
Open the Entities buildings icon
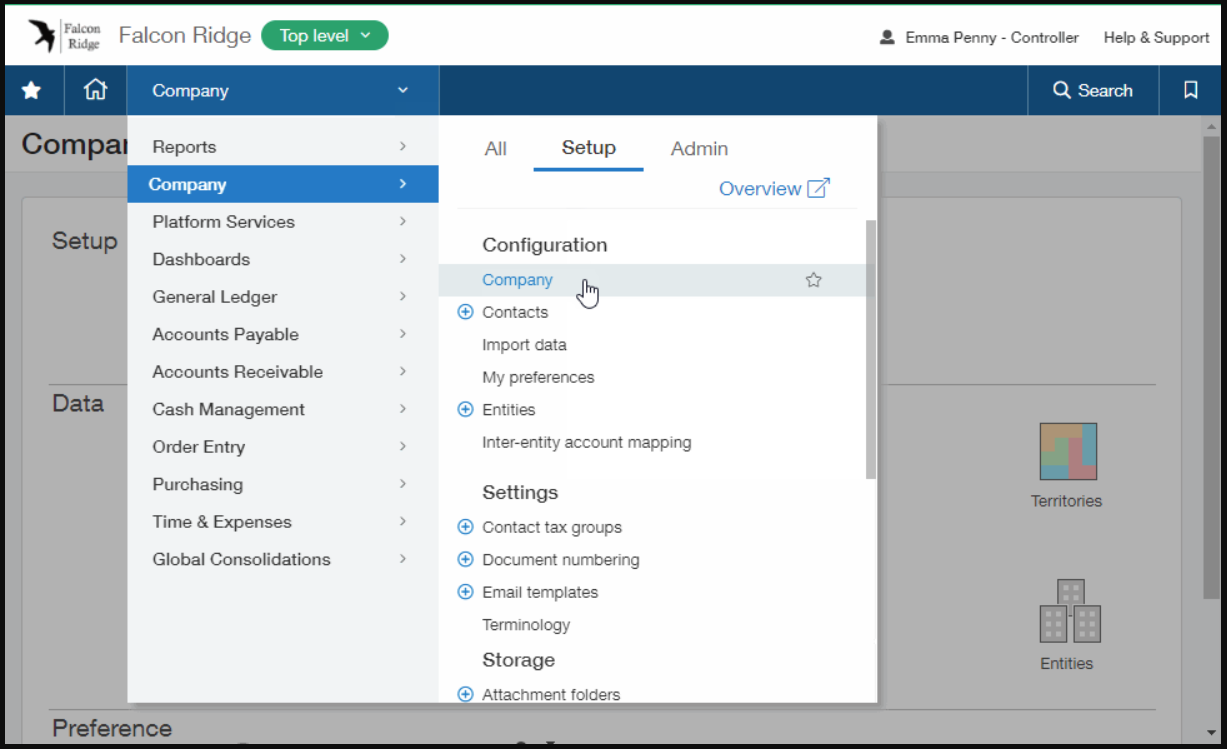(x=1069, y=612)
